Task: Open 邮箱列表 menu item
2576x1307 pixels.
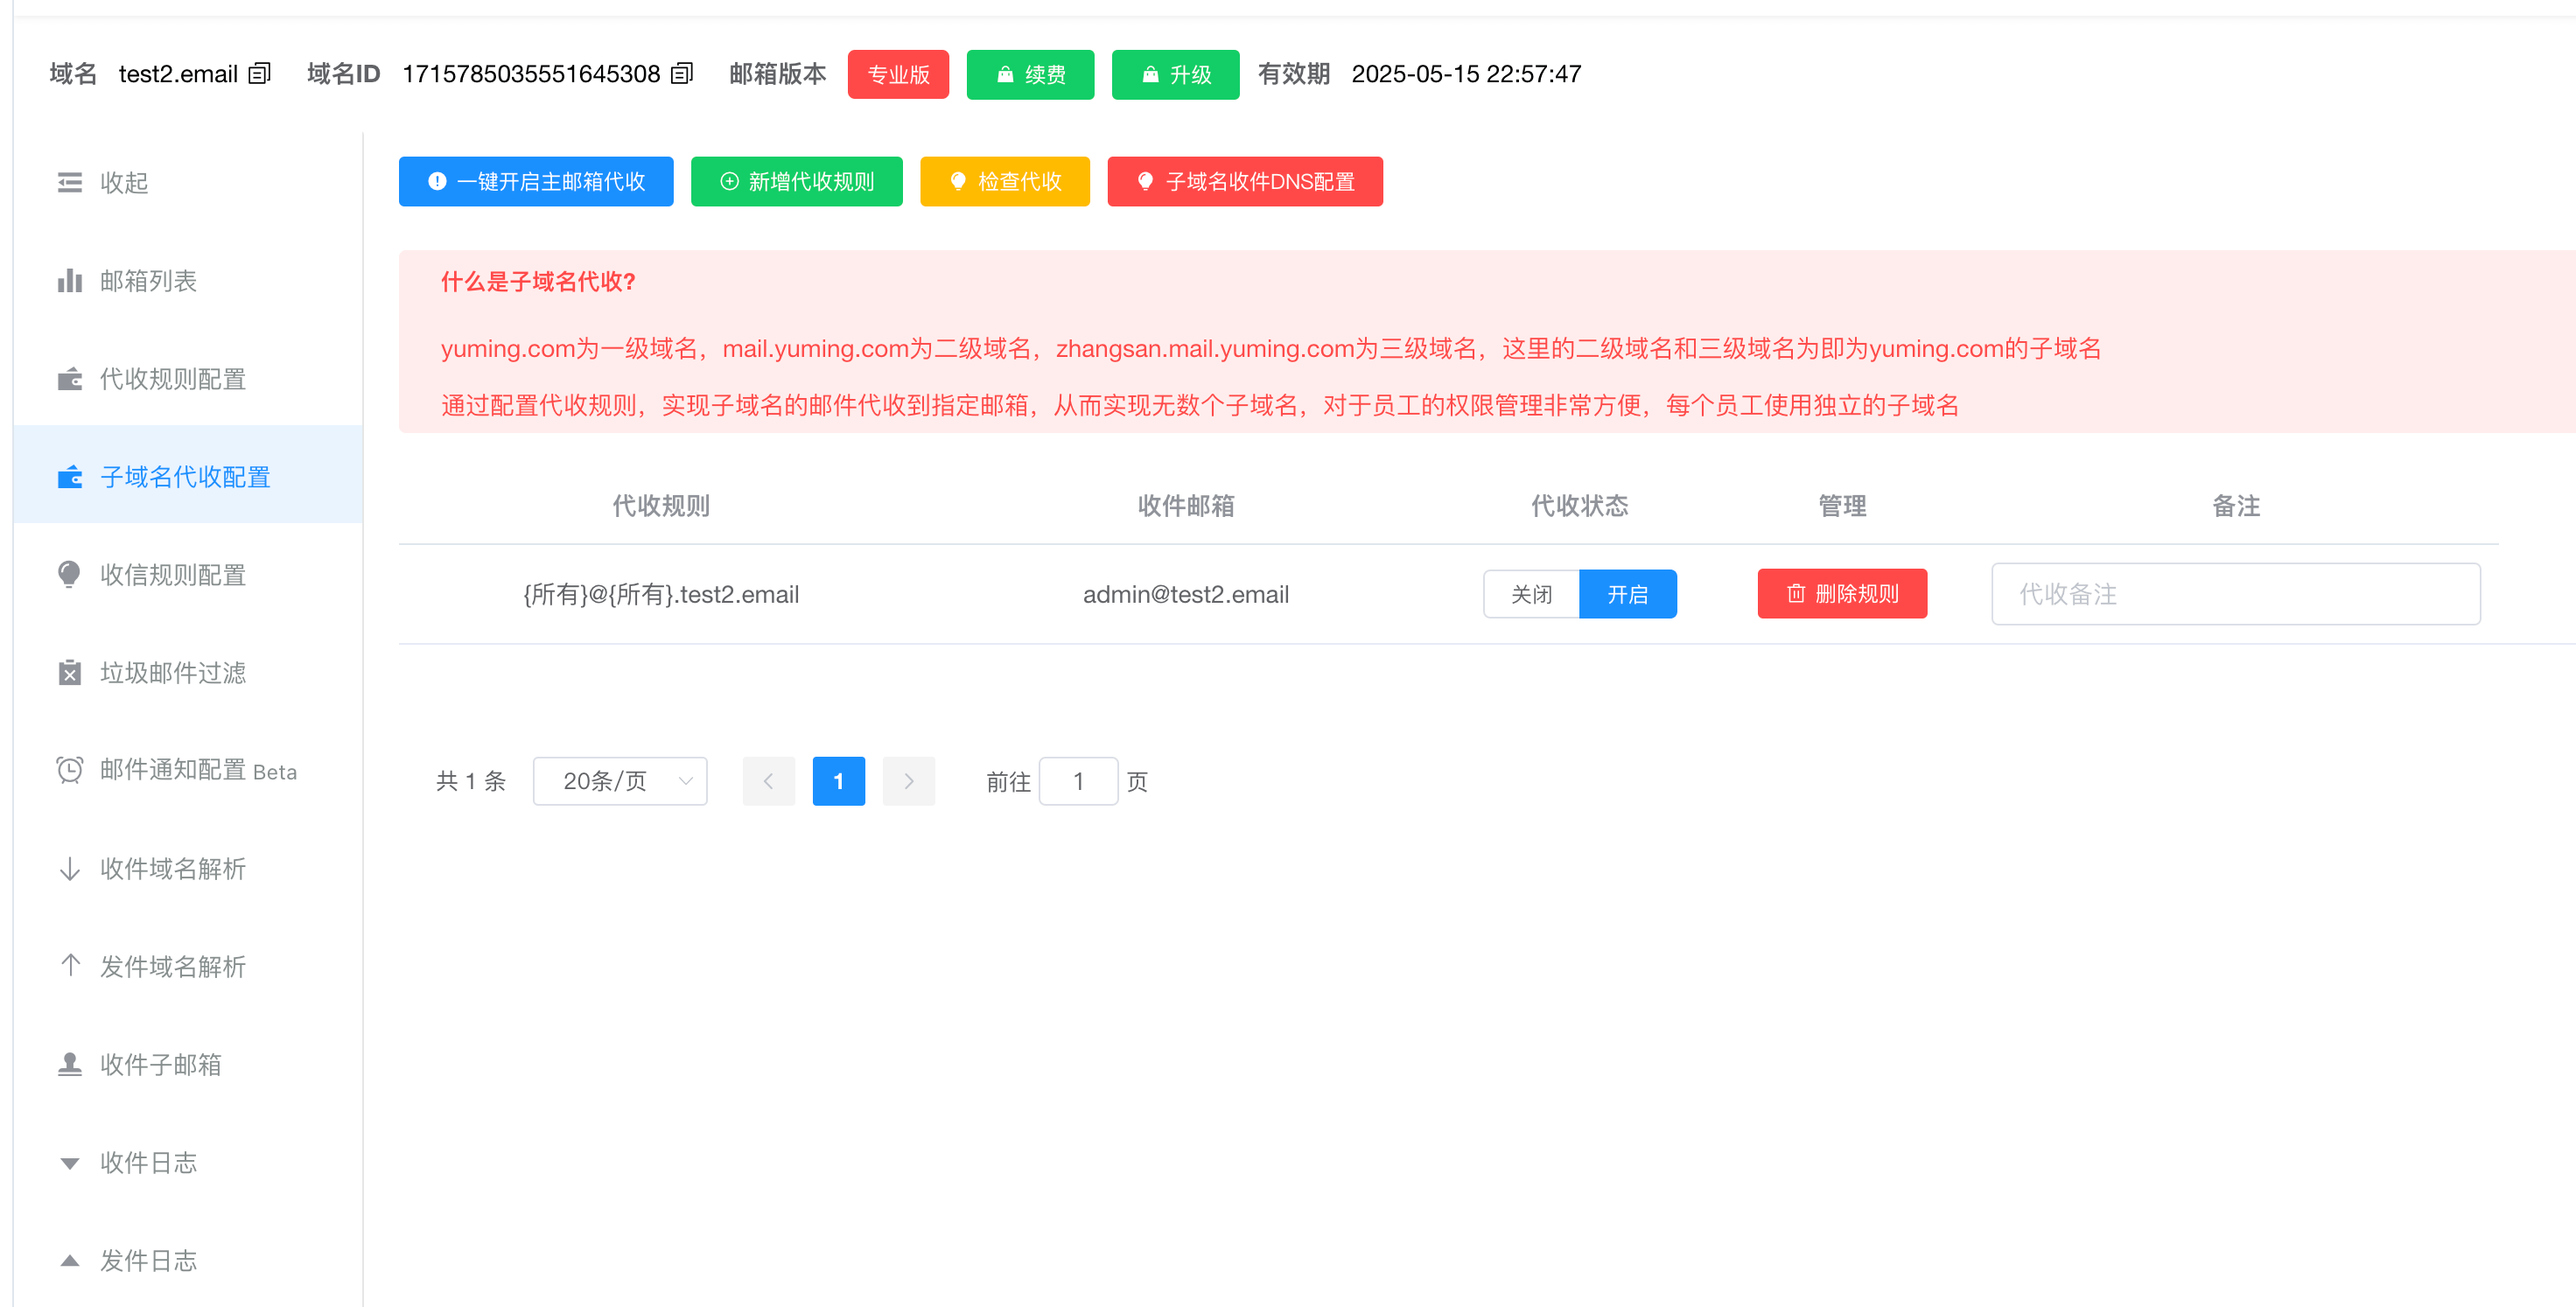Action: click(x=188, y=281)
